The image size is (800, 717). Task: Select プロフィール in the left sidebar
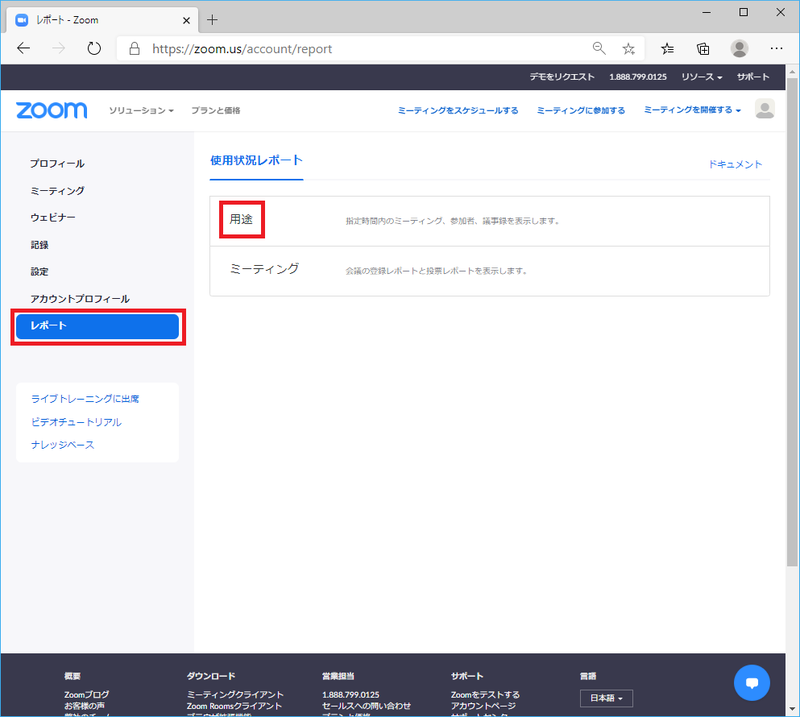click(x=57, y=164)
